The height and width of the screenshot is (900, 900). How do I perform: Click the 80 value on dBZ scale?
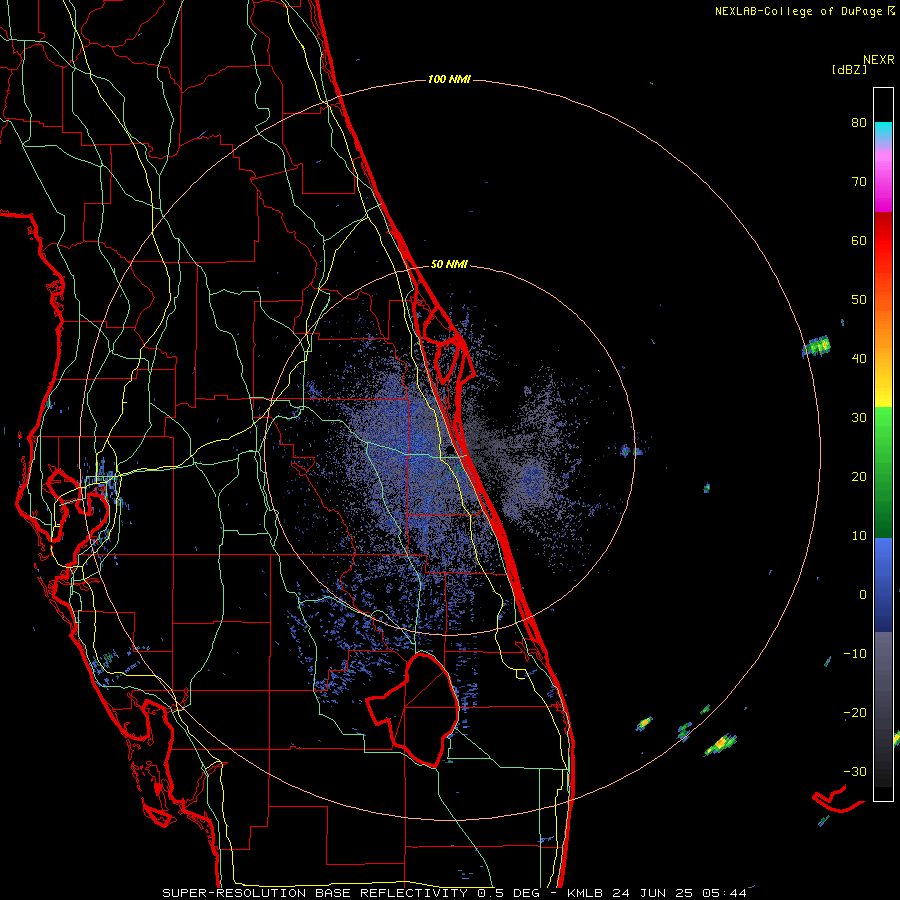[859, 122]
